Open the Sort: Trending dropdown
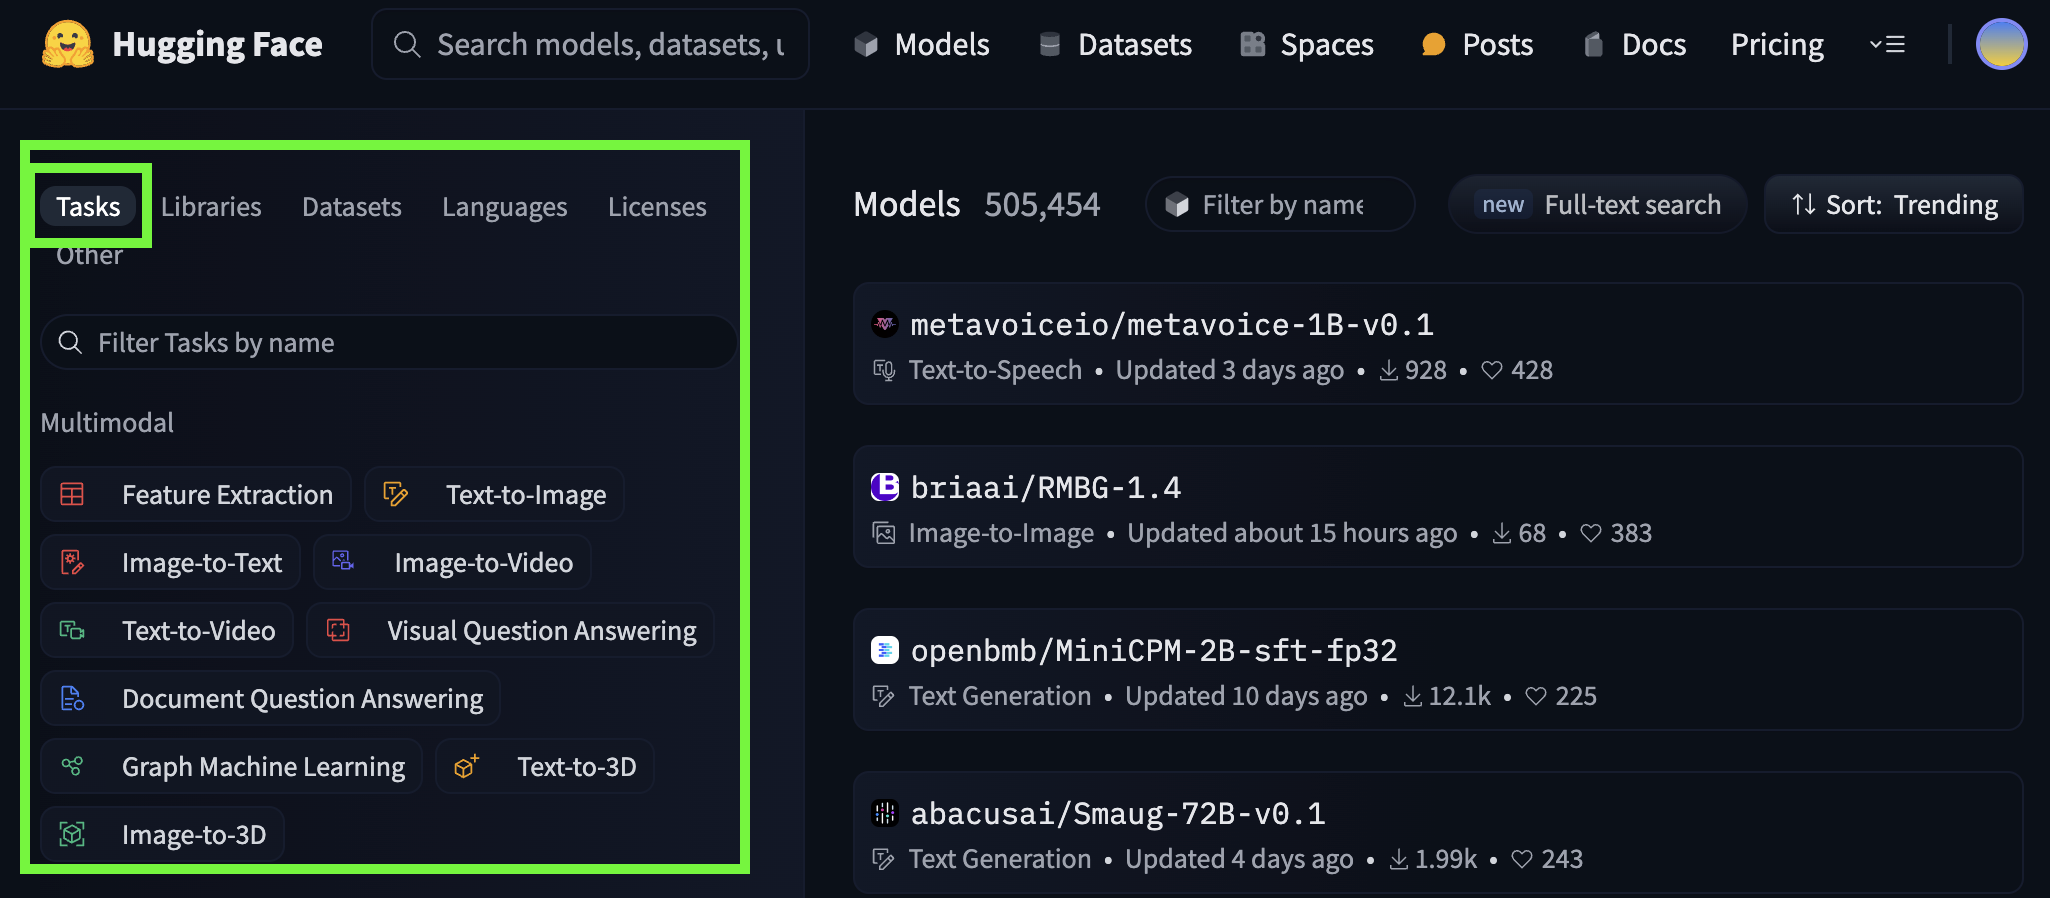The height and width of the screenshot is (898, 2050). pos(1894,204)
